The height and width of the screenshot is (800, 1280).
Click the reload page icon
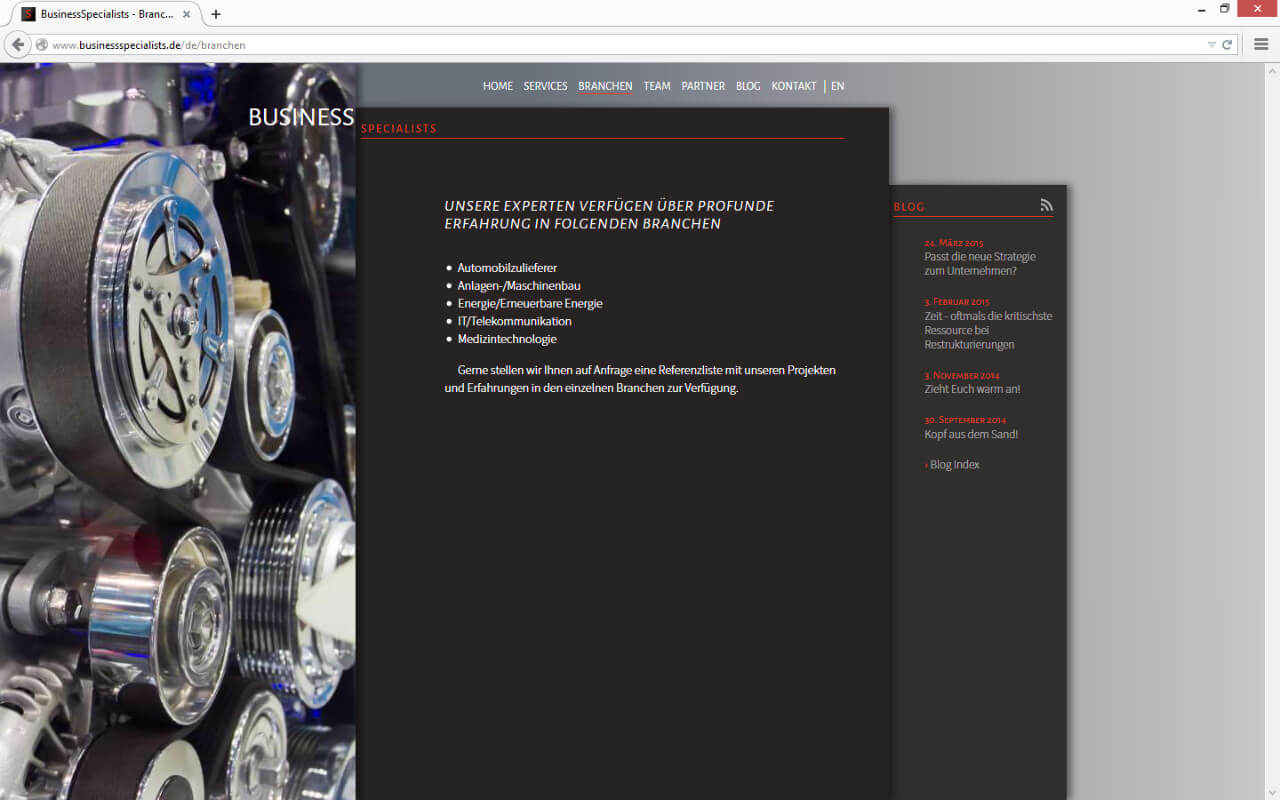1227,45
